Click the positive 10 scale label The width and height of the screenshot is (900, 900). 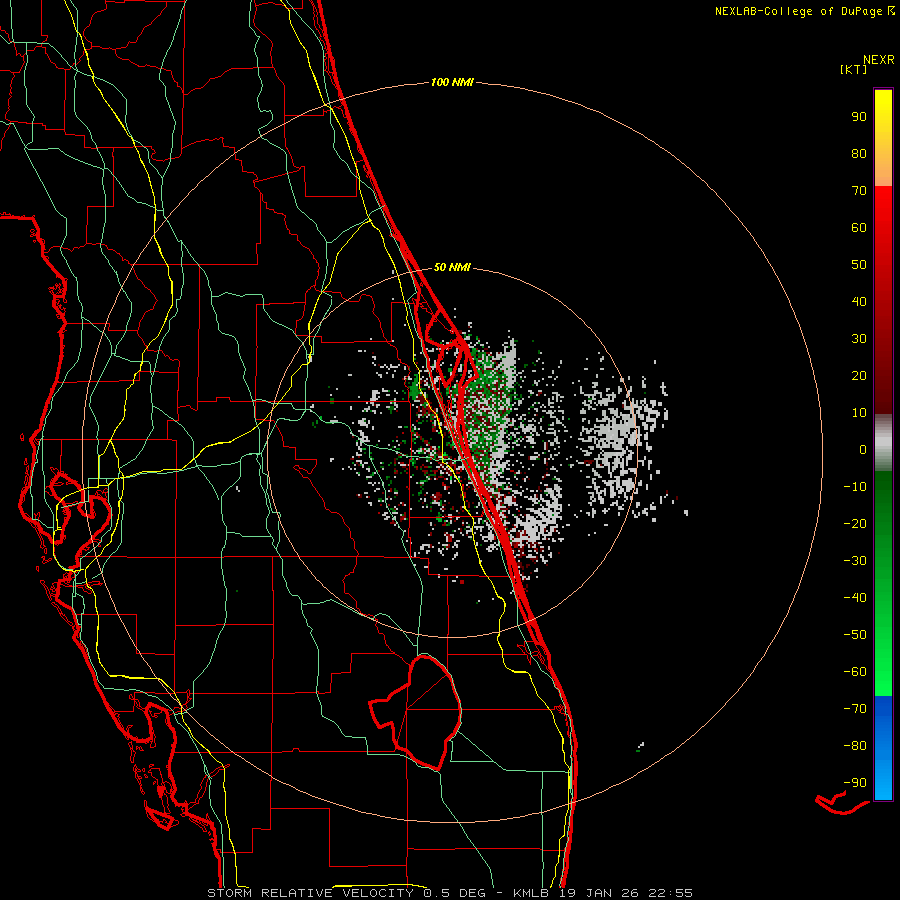(x=859, y=413)
